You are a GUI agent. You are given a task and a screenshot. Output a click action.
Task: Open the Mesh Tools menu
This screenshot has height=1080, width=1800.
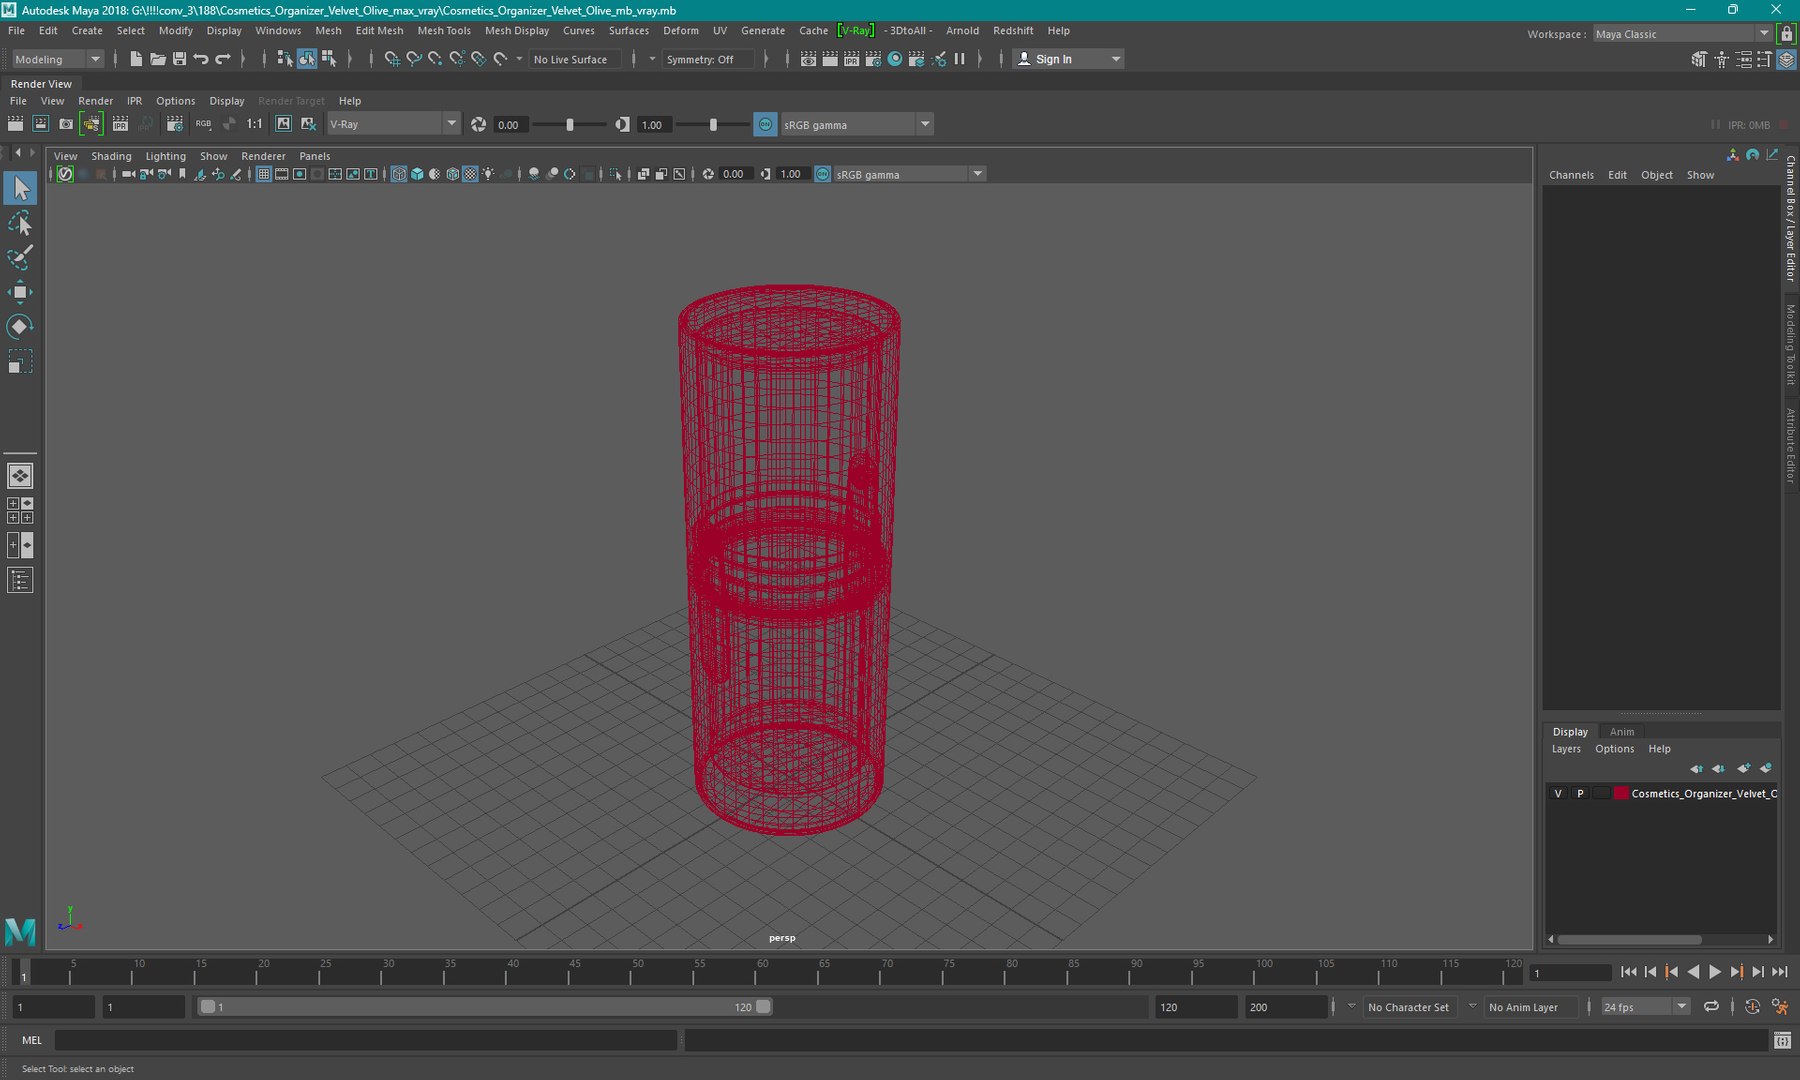444,31
